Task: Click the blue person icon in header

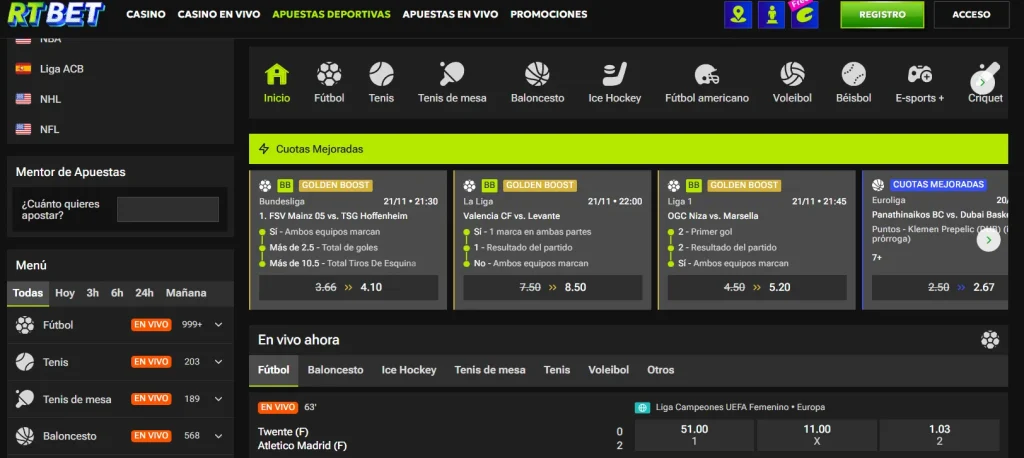Action: 771,14
